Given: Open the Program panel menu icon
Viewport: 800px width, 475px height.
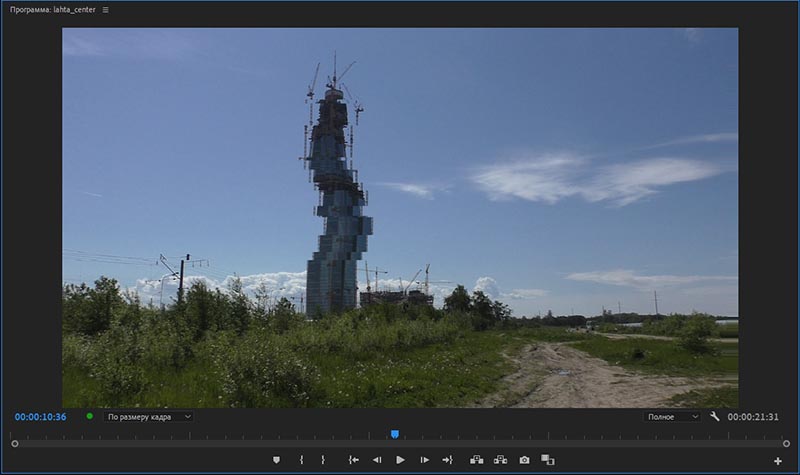Looking at the screenshot, I should click(106, 10).
